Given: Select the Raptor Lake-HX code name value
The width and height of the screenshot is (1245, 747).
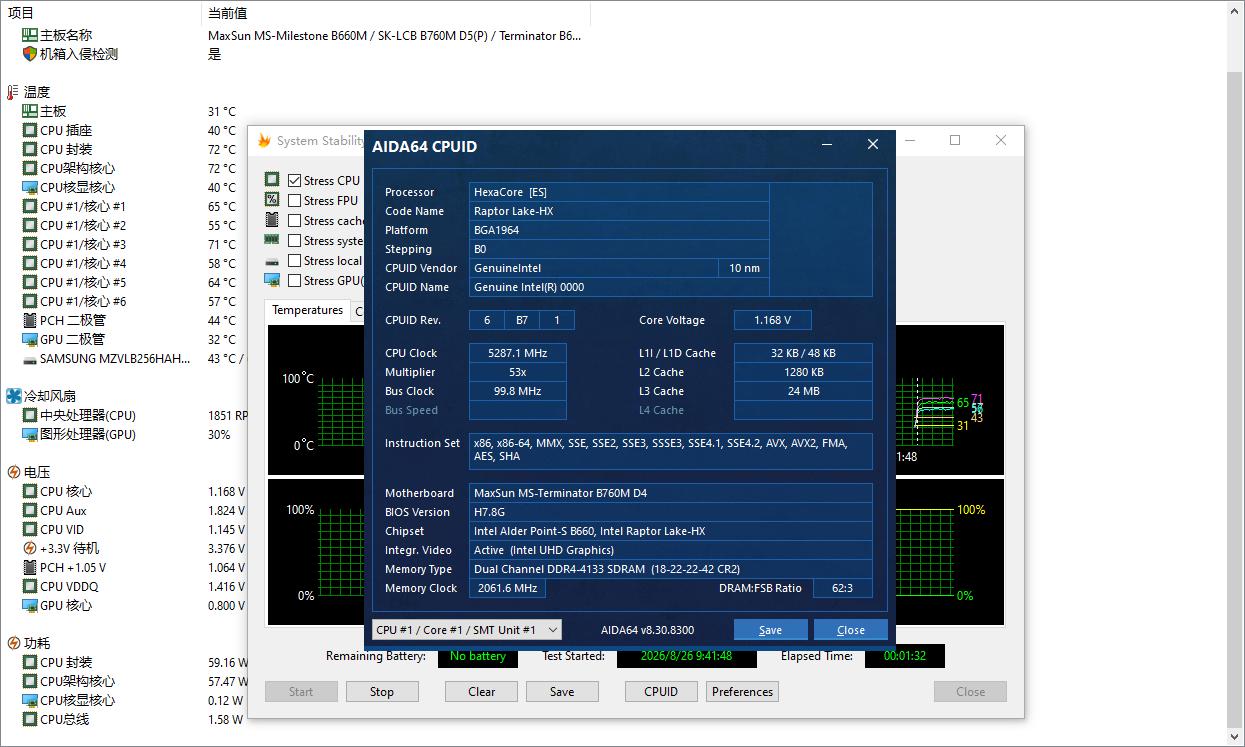Looking at the screenshot, I should (619, 211).
